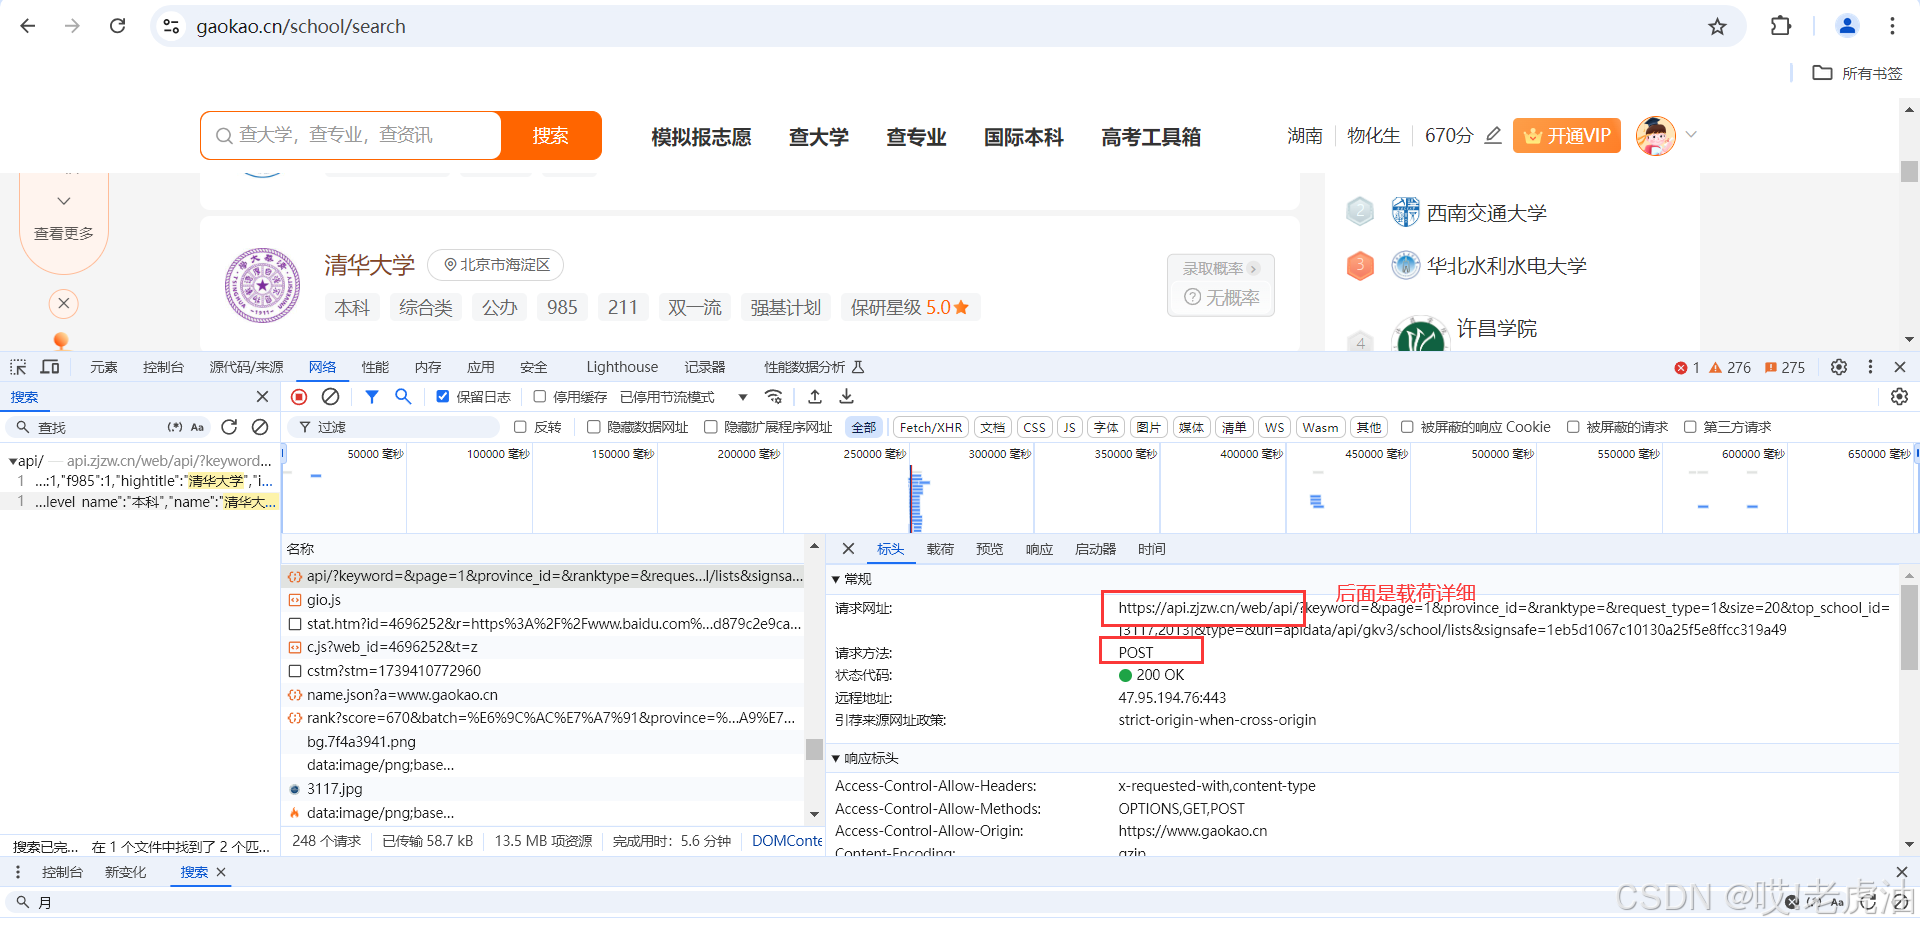
Task: Import HAR file with upload icon
Action: coord(815,397)
